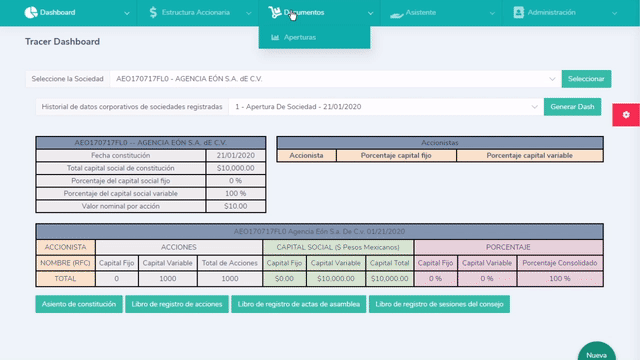
Task: Click the TOTAL row label
Action: [65, 279]
